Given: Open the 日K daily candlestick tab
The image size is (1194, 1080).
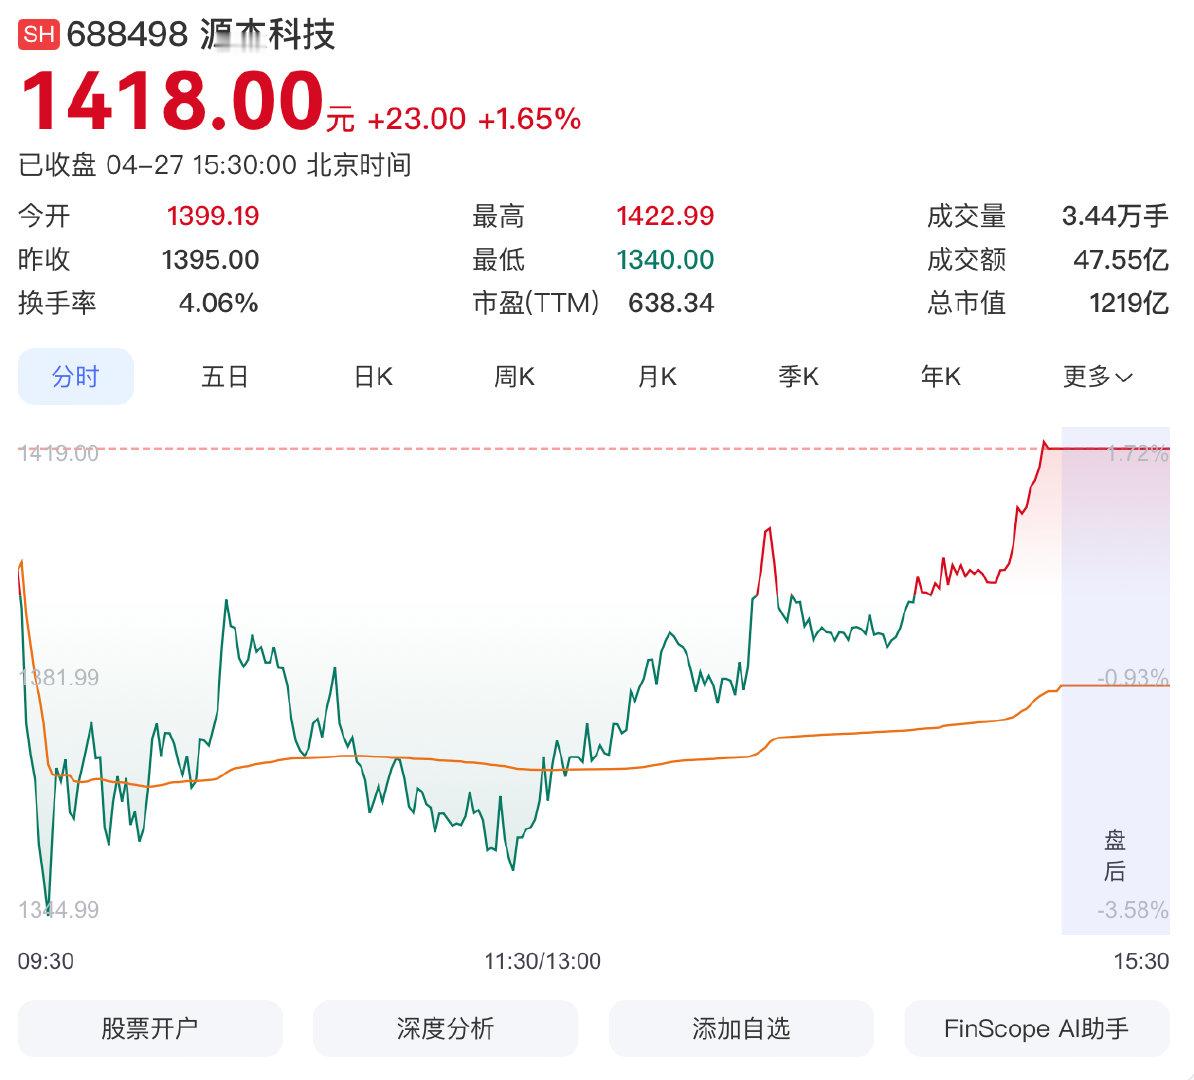Looking at the screenshot, I should pyautogui.click(x=373, y=376).
